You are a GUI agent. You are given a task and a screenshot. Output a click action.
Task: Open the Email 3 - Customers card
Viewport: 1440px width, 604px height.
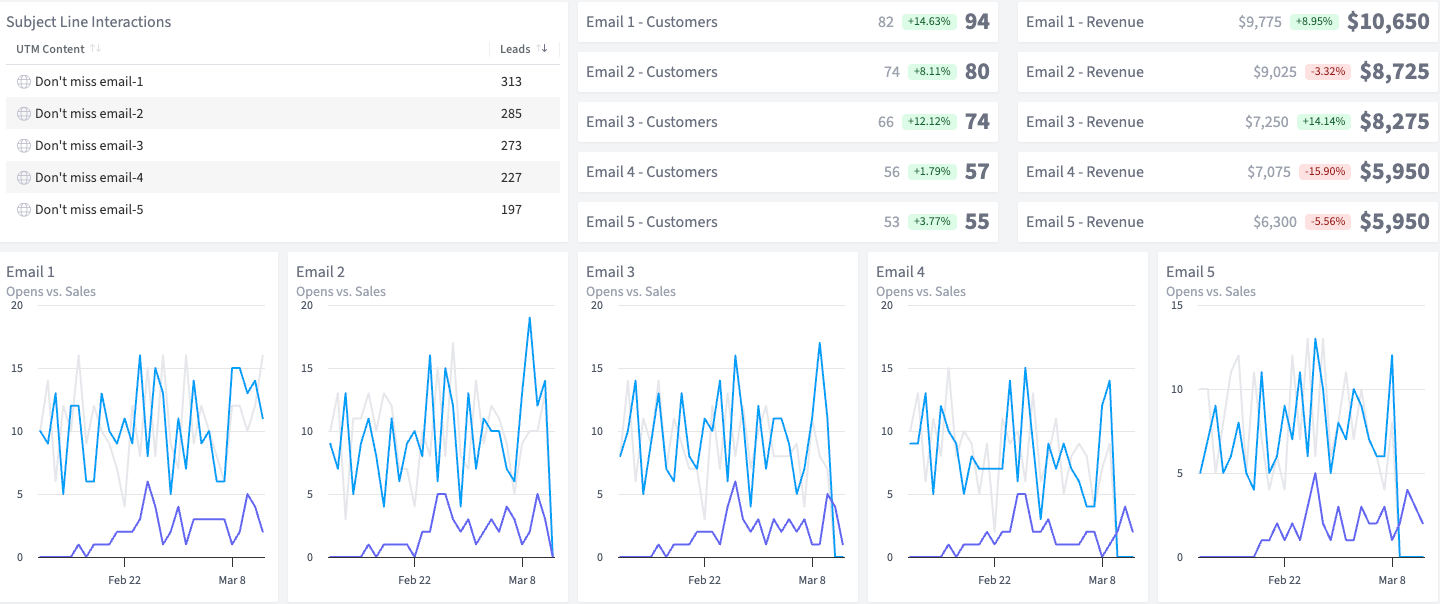pyautogui.click(x=651, y=122)
